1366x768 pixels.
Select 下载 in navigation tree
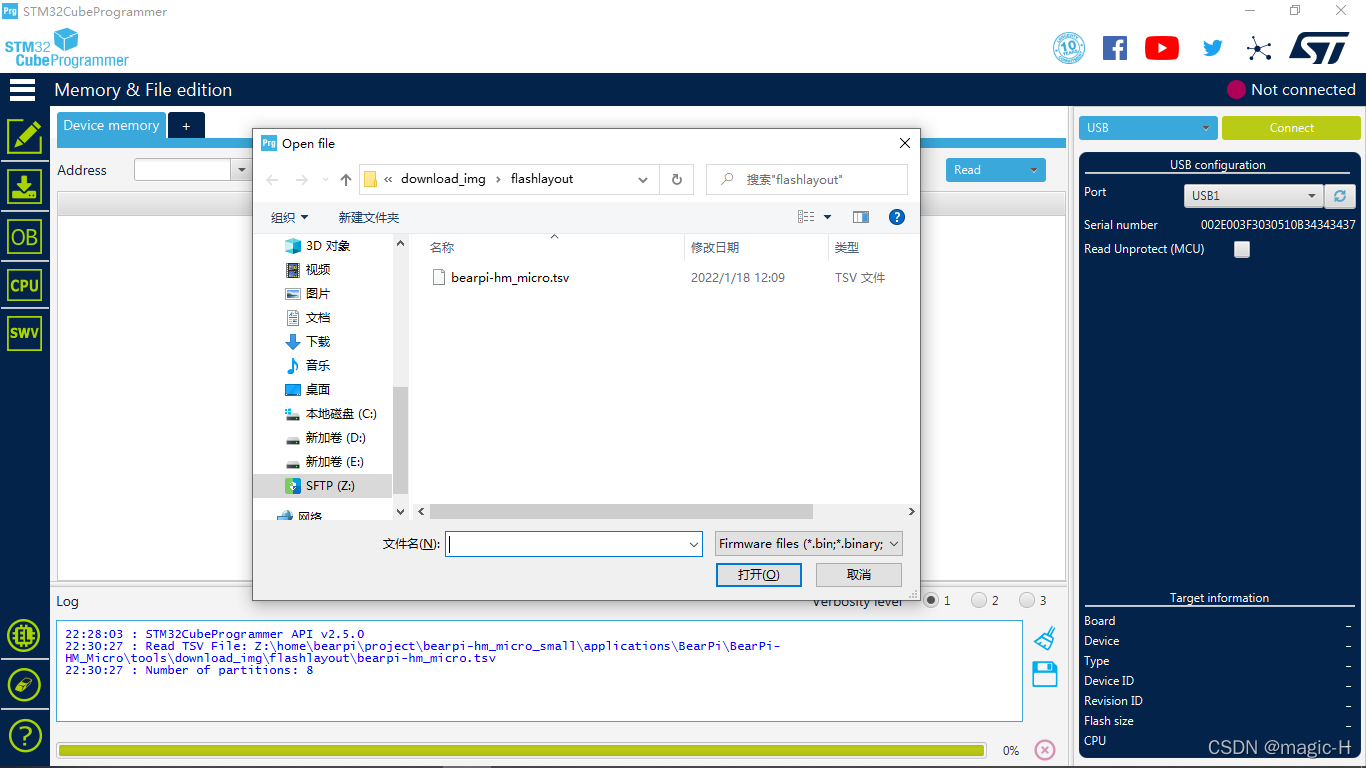pos(308,342)
